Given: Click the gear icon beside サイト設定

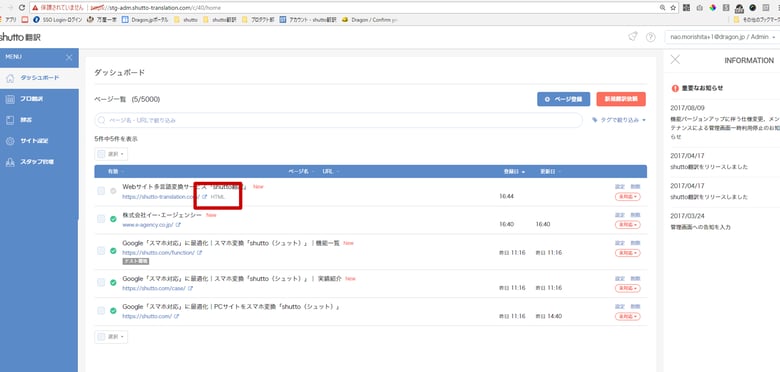Looking at the screenshot, I should (10, 141).
